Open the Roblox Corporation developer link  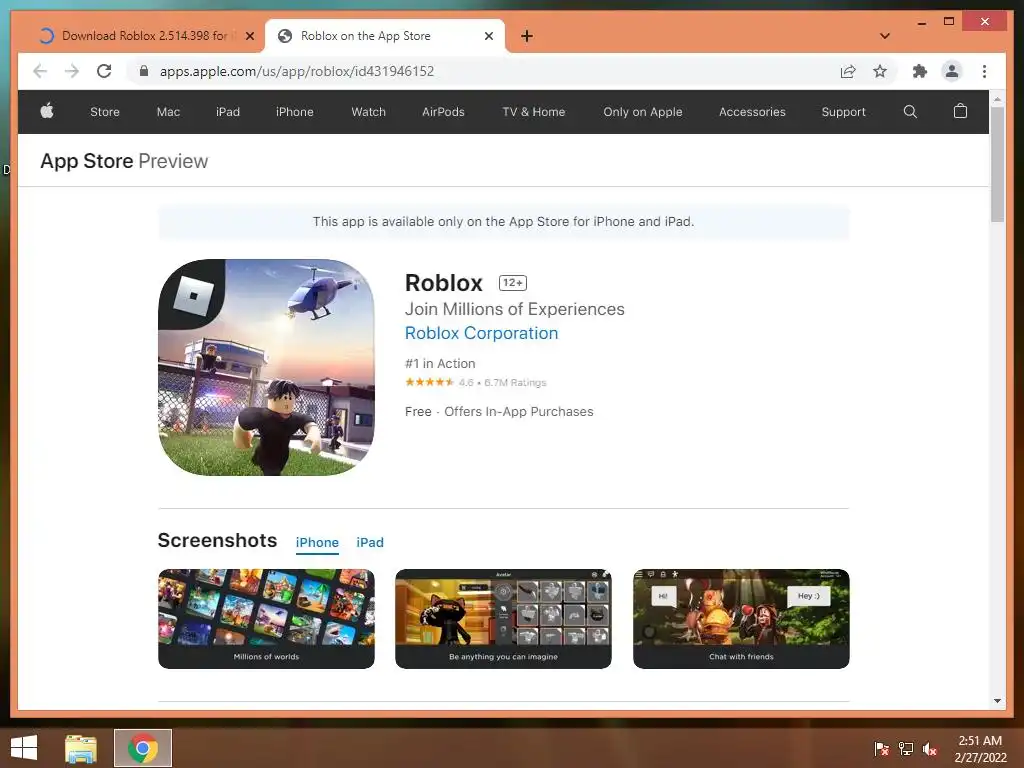coord(481,333)
